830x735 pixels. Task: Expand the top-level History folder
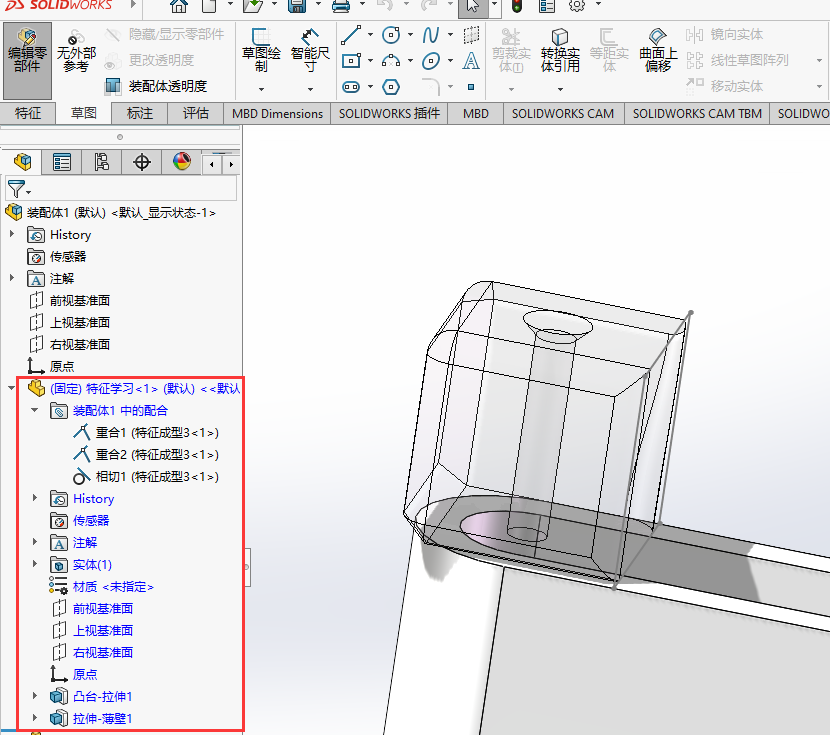coord(12,233)
